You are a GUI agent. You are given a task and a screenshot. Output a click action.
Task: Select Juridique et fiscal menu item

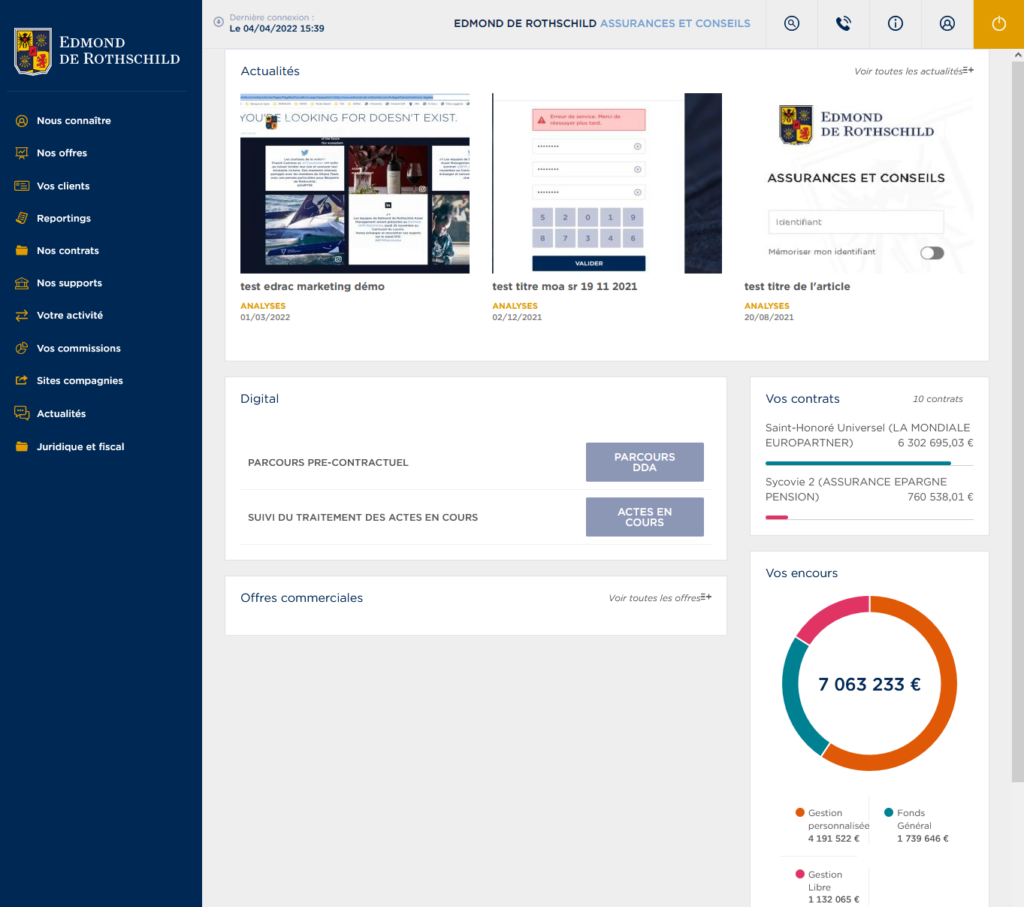click(80, 447)
